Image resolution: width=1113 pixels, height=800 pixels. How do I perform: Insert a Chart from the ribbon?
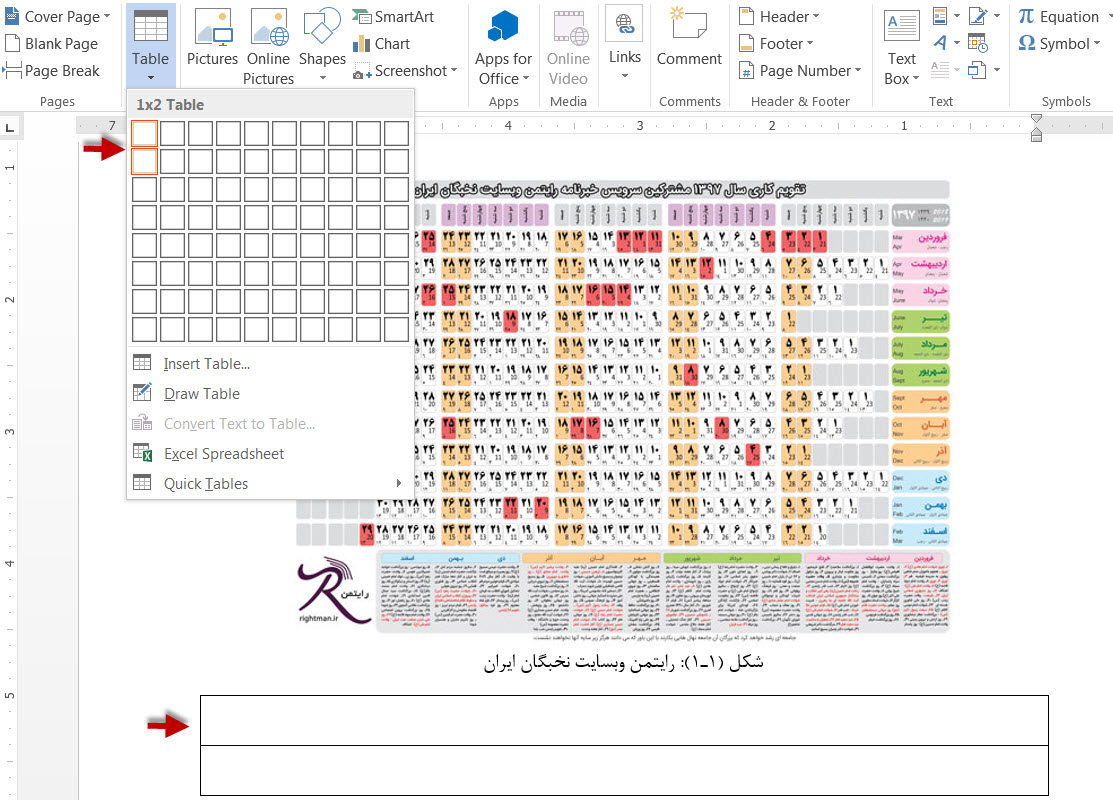point(381,44)
